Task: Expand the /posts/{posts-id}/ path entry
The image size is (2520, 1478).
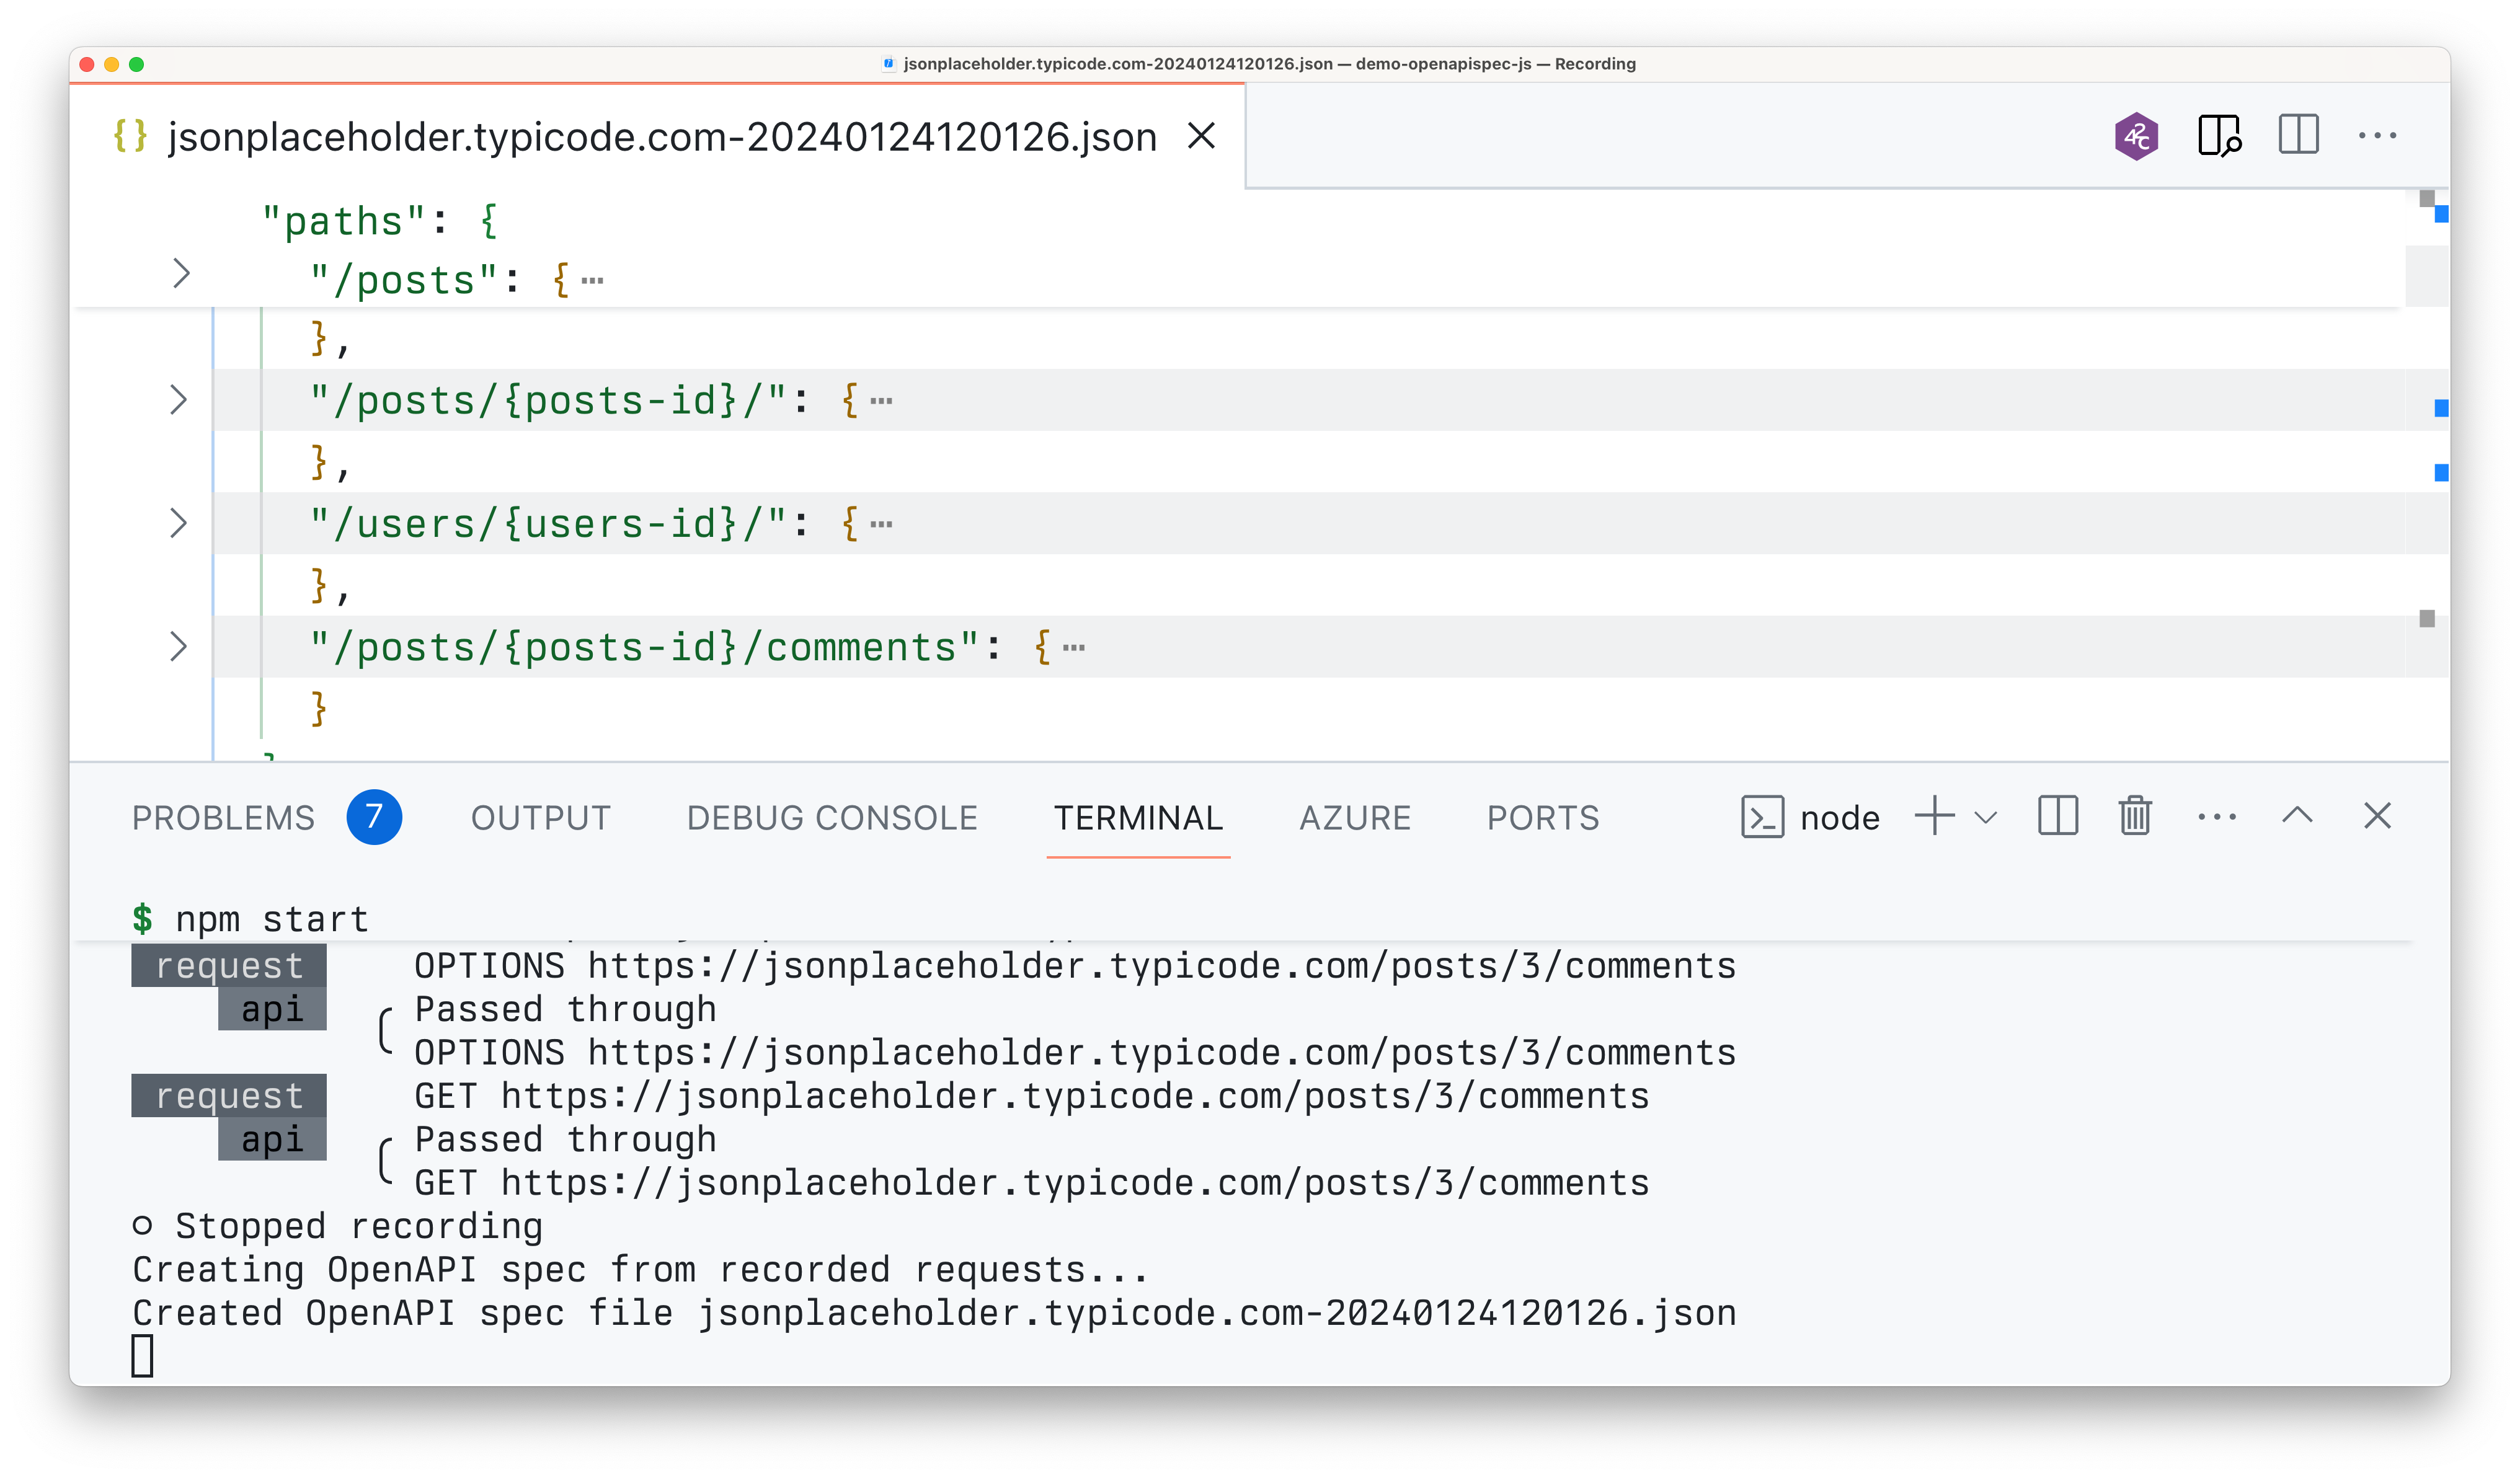Action: click(x=180, y=399)
